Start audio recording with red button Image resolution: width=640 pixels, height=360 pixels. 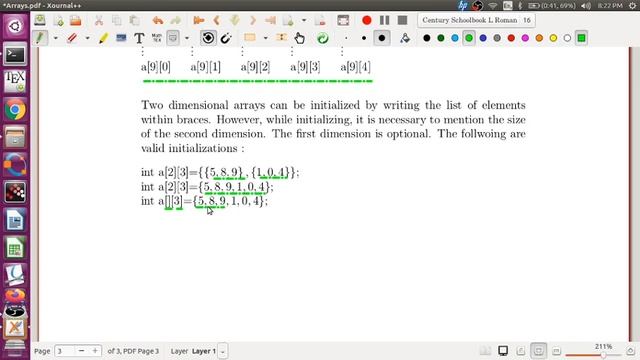[367, 20]
